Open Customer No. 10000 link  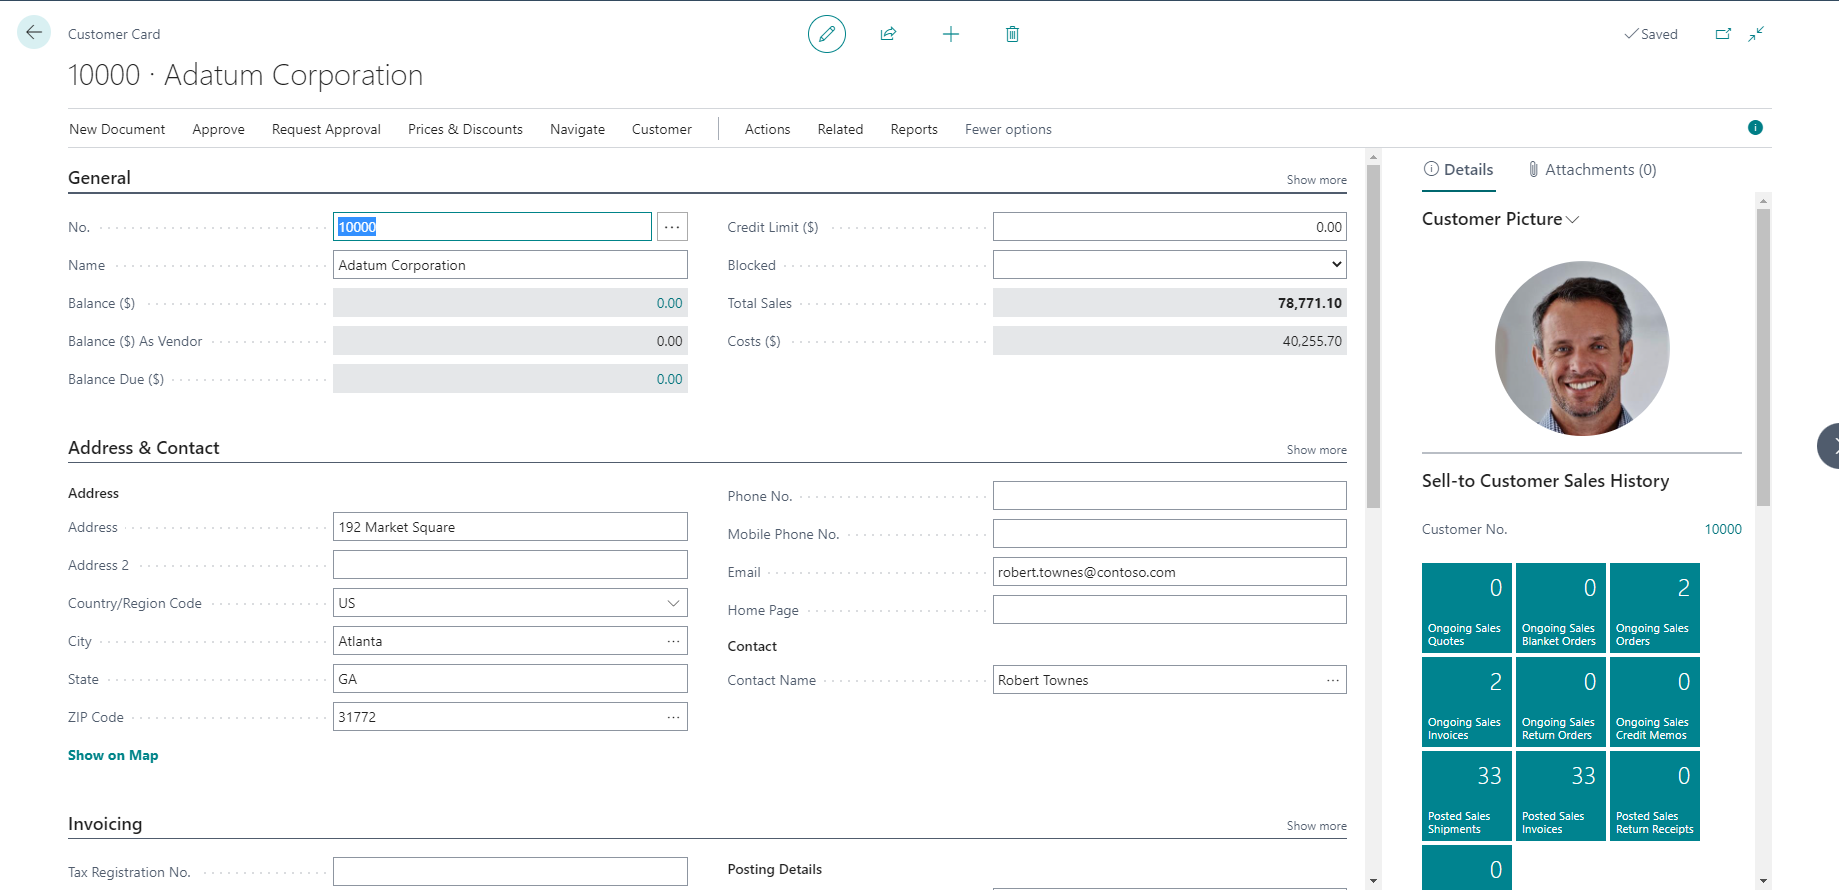1723,529
